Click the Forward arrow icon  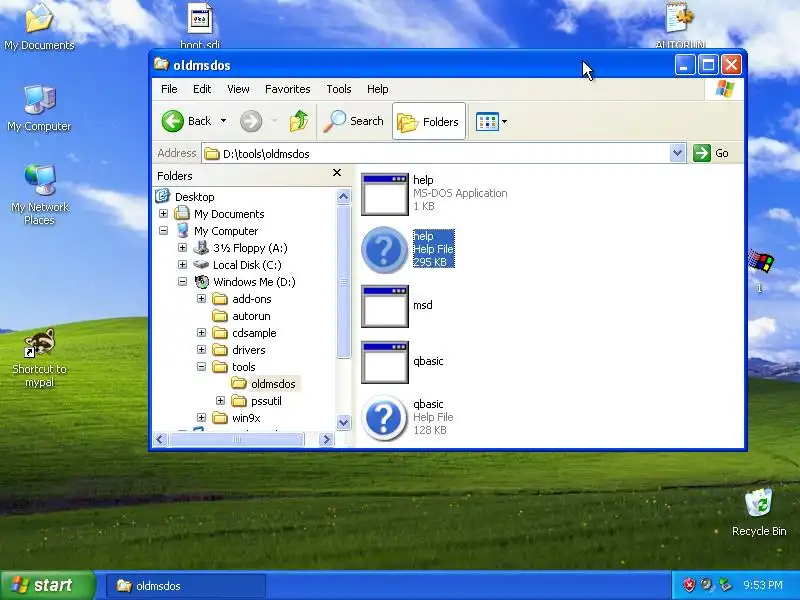(251, 121)
